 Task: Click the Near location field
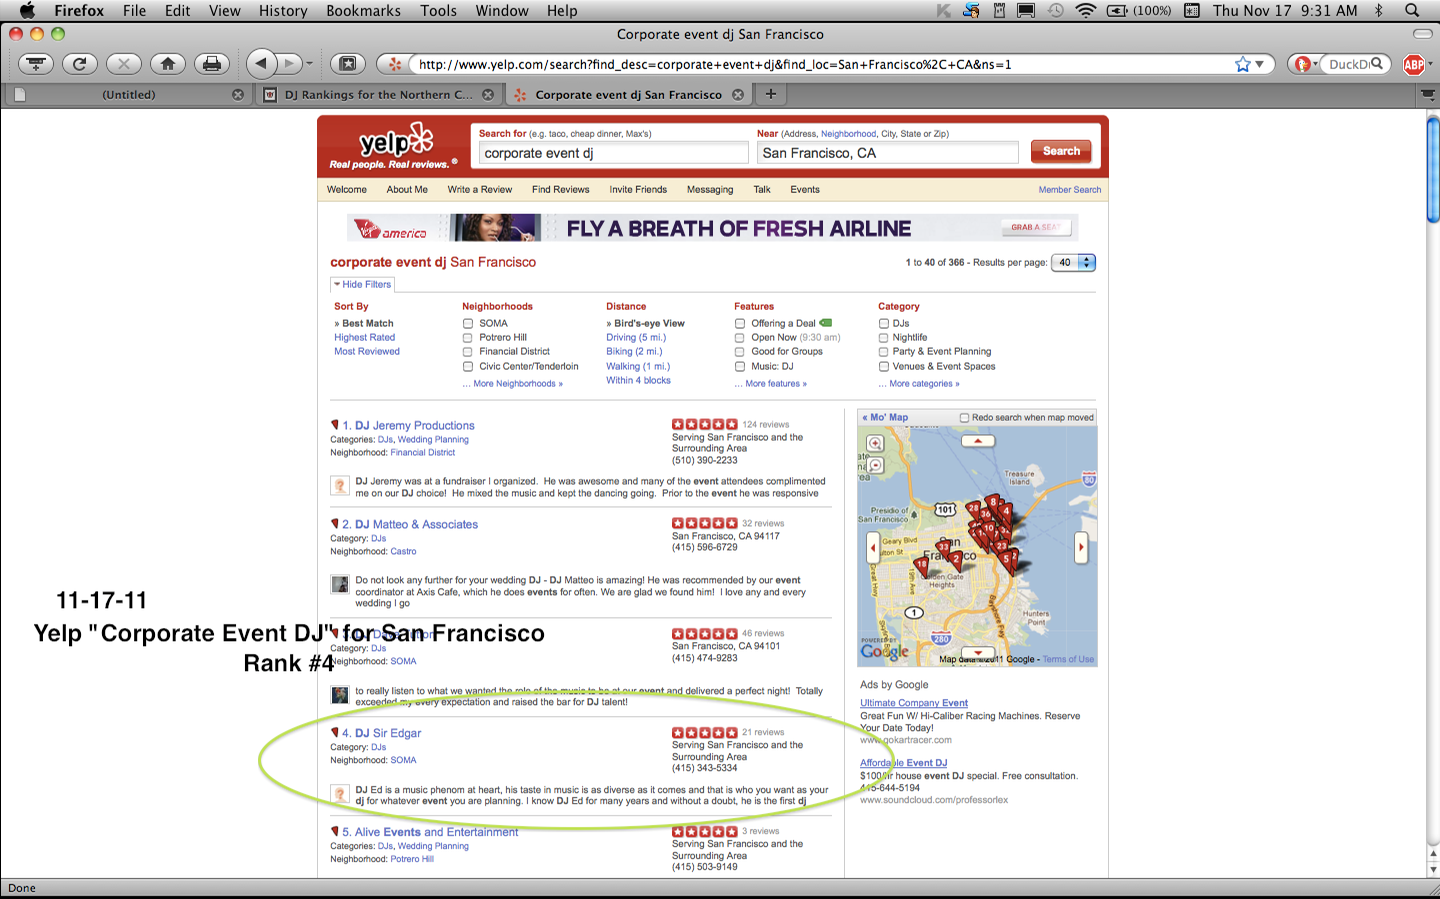[x=888, y=153]
